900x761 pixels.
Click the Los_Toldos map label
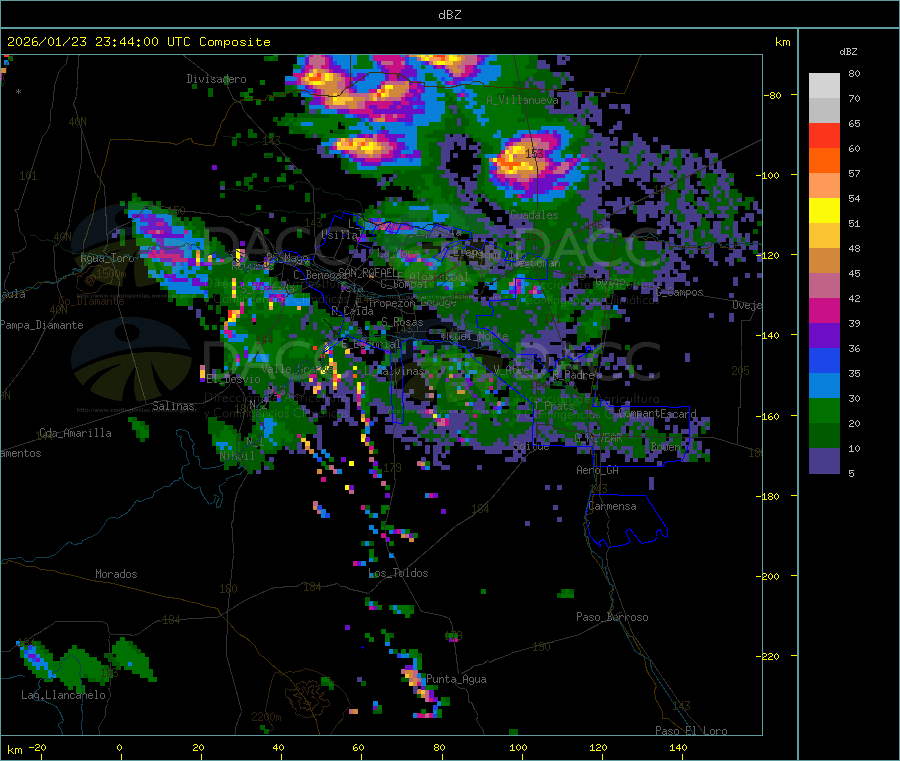click(398, 573)
